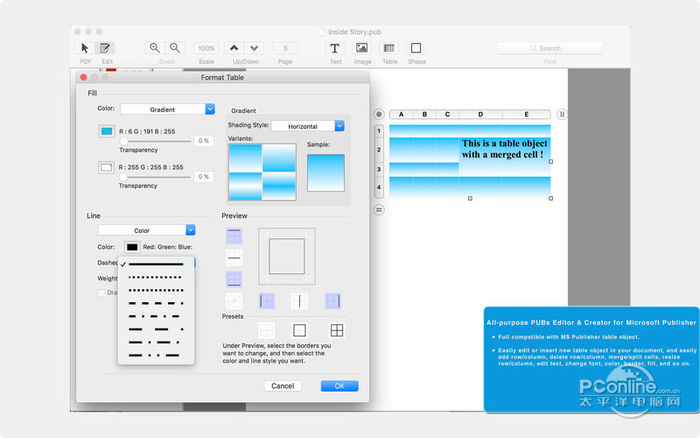Select the PDF arrow pointer tool
This screenshot has height=438, width=700.
tap(85, 48)
